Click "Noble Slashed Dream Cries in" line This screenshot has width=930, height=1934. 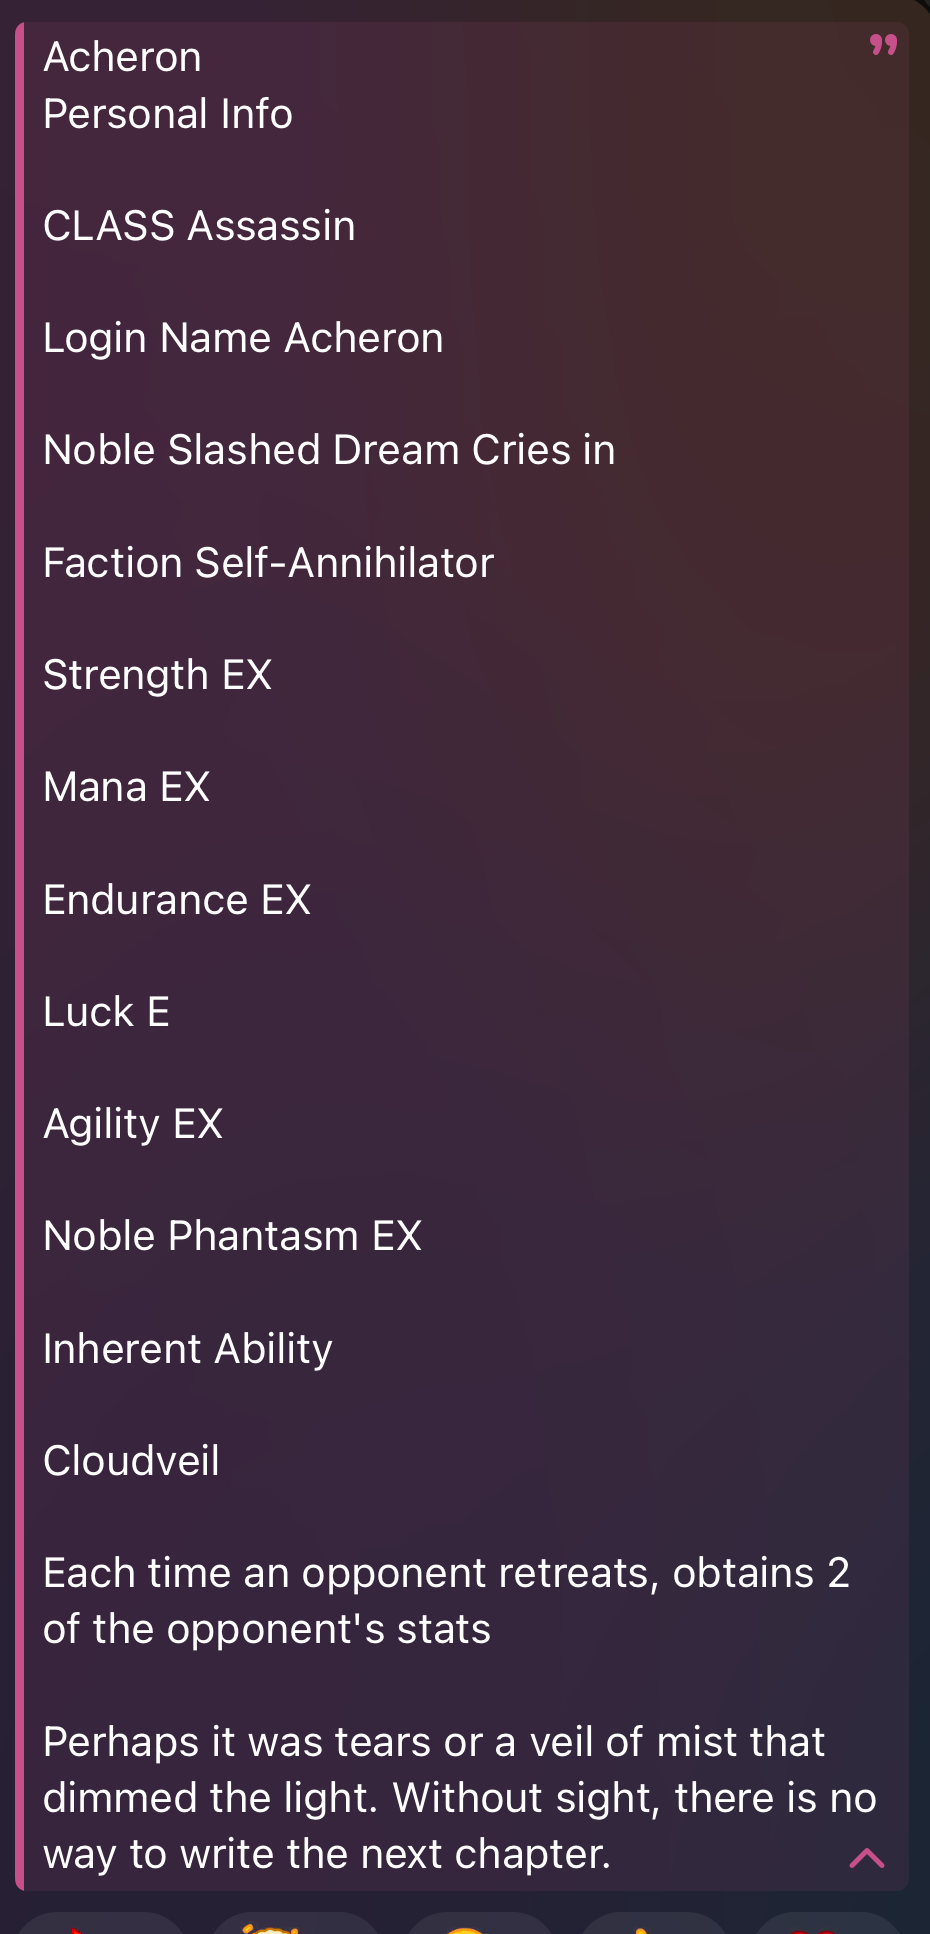pyautogui.click(x=329, y=450)
